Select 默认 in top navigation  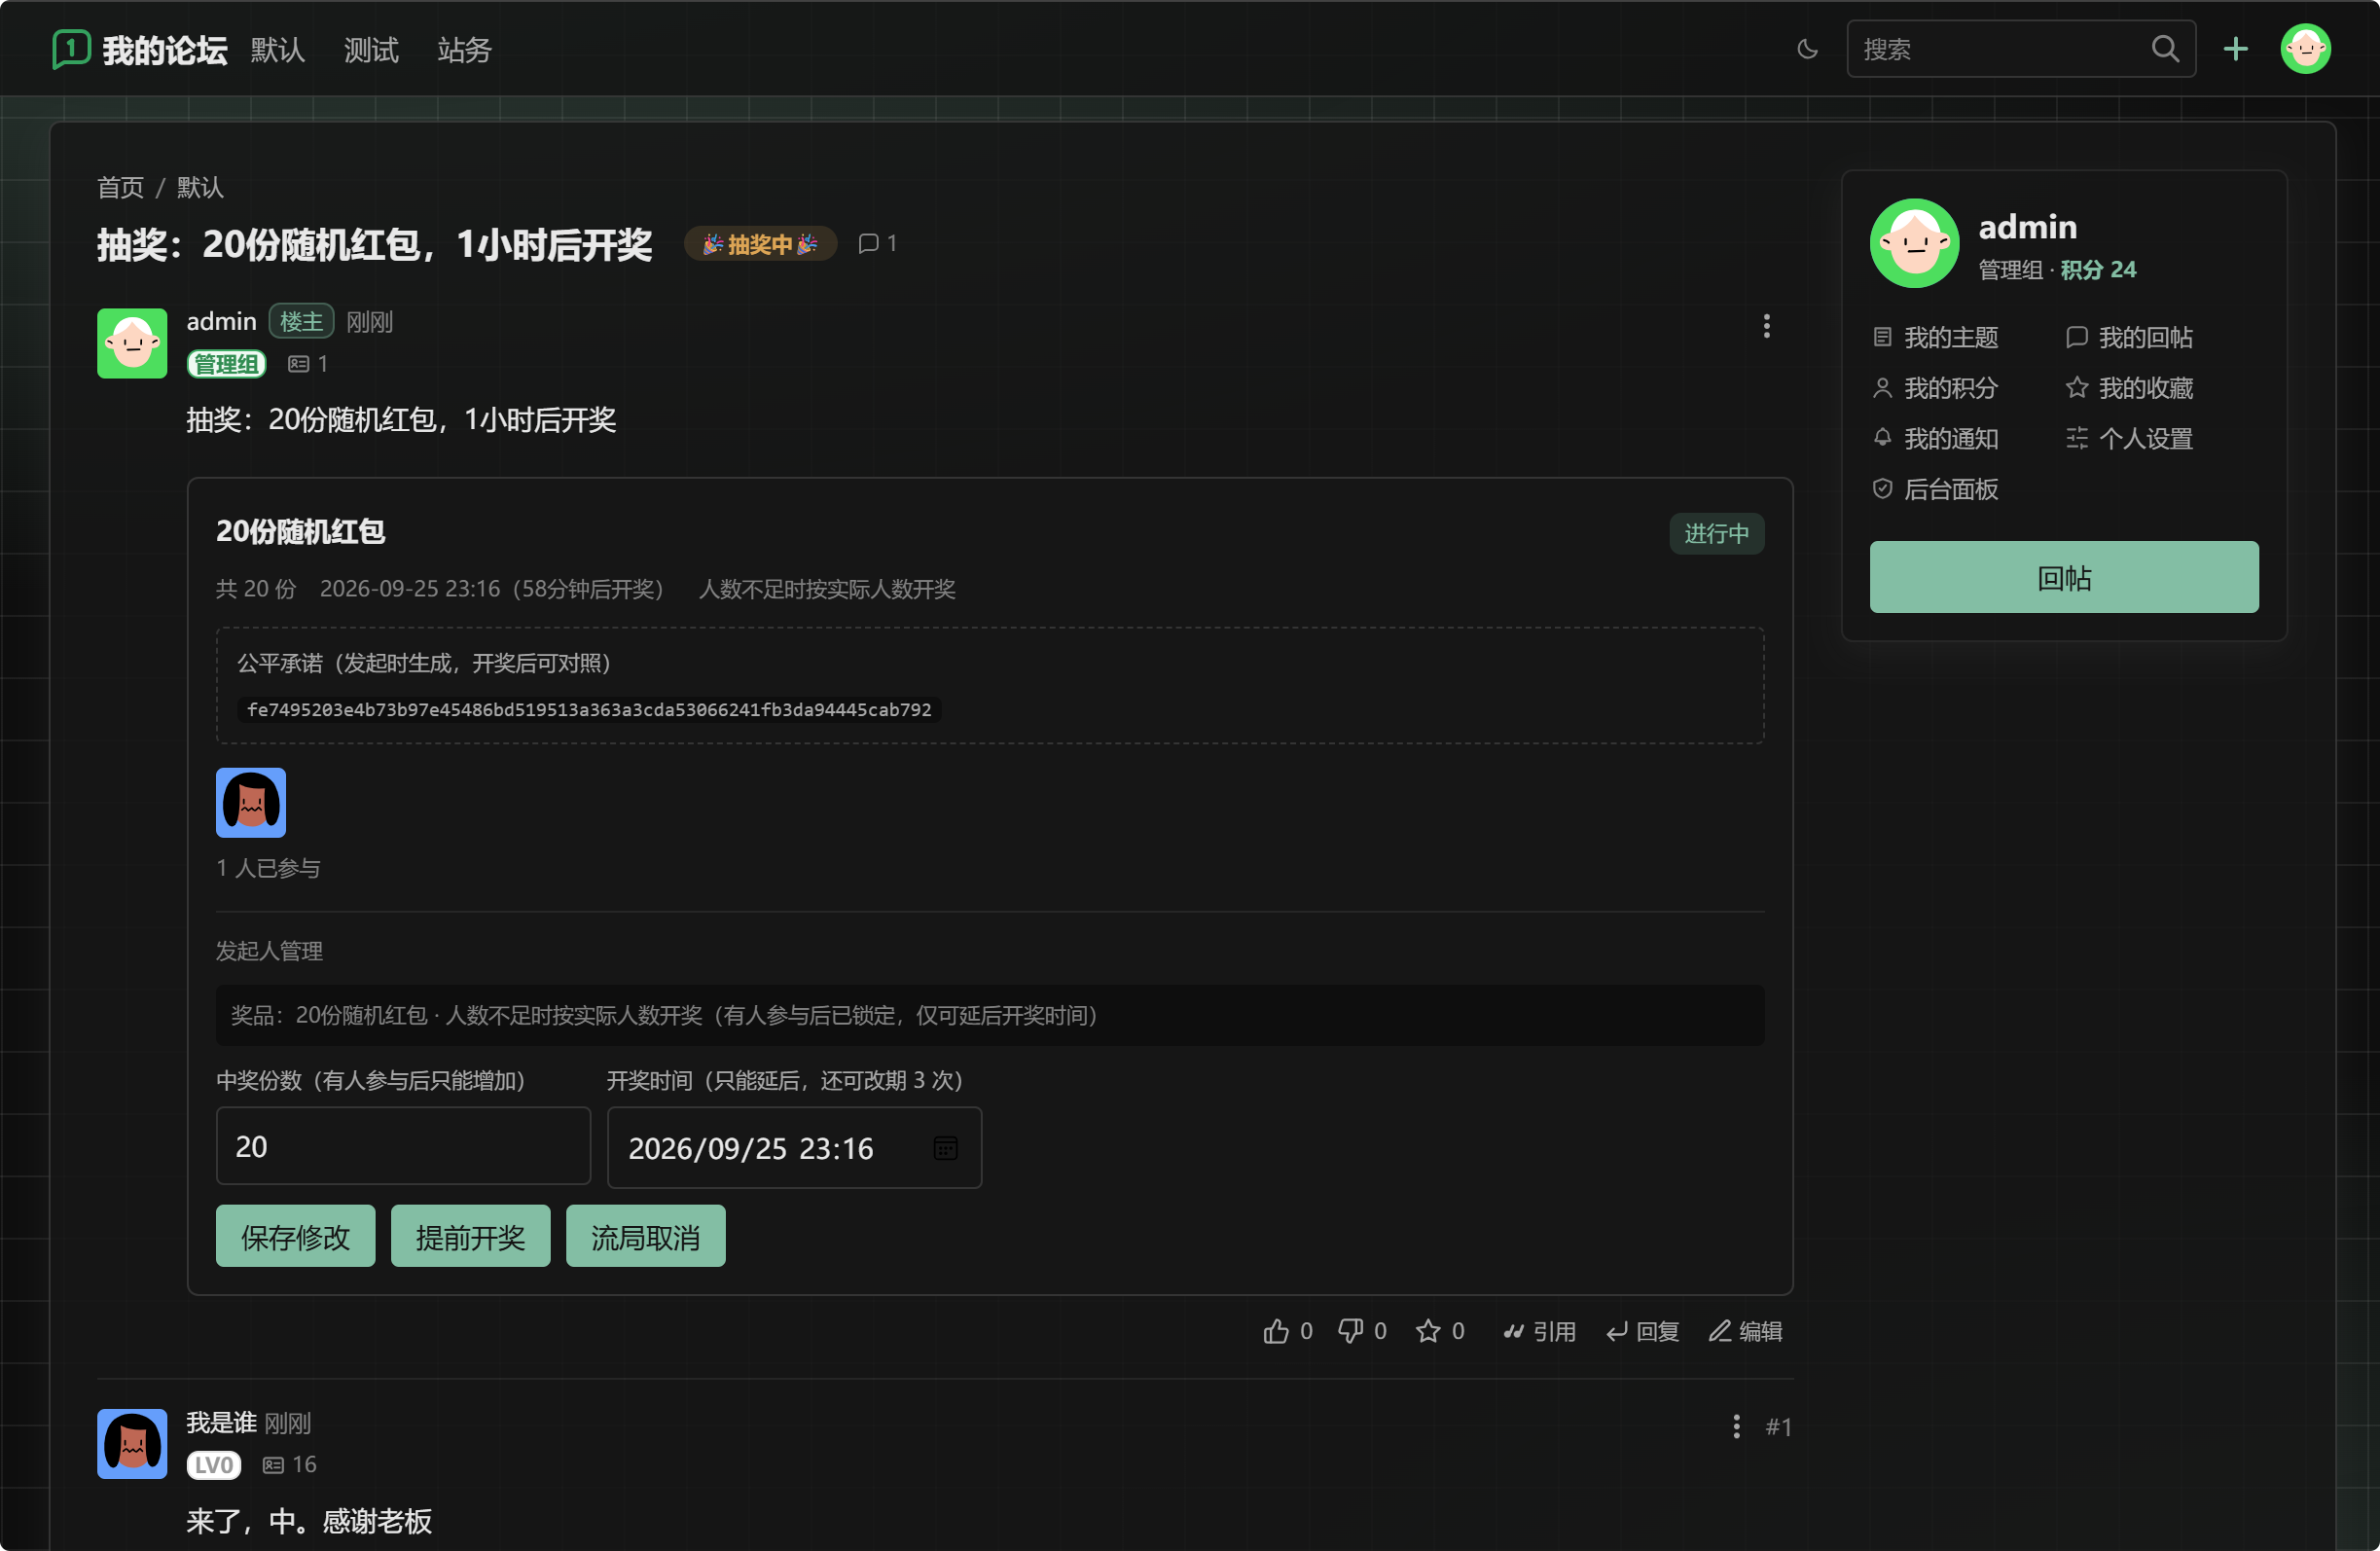point(277,50)
